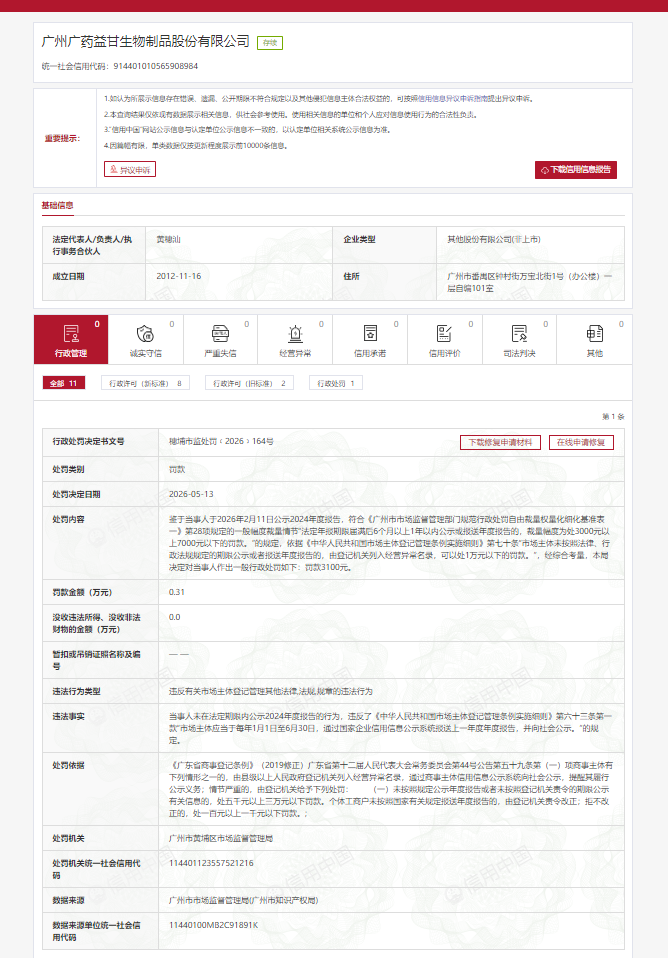This screenshot has width=668, height=958.
Task: Click the decision date 2026-05-13
Action: coord(191,494)
